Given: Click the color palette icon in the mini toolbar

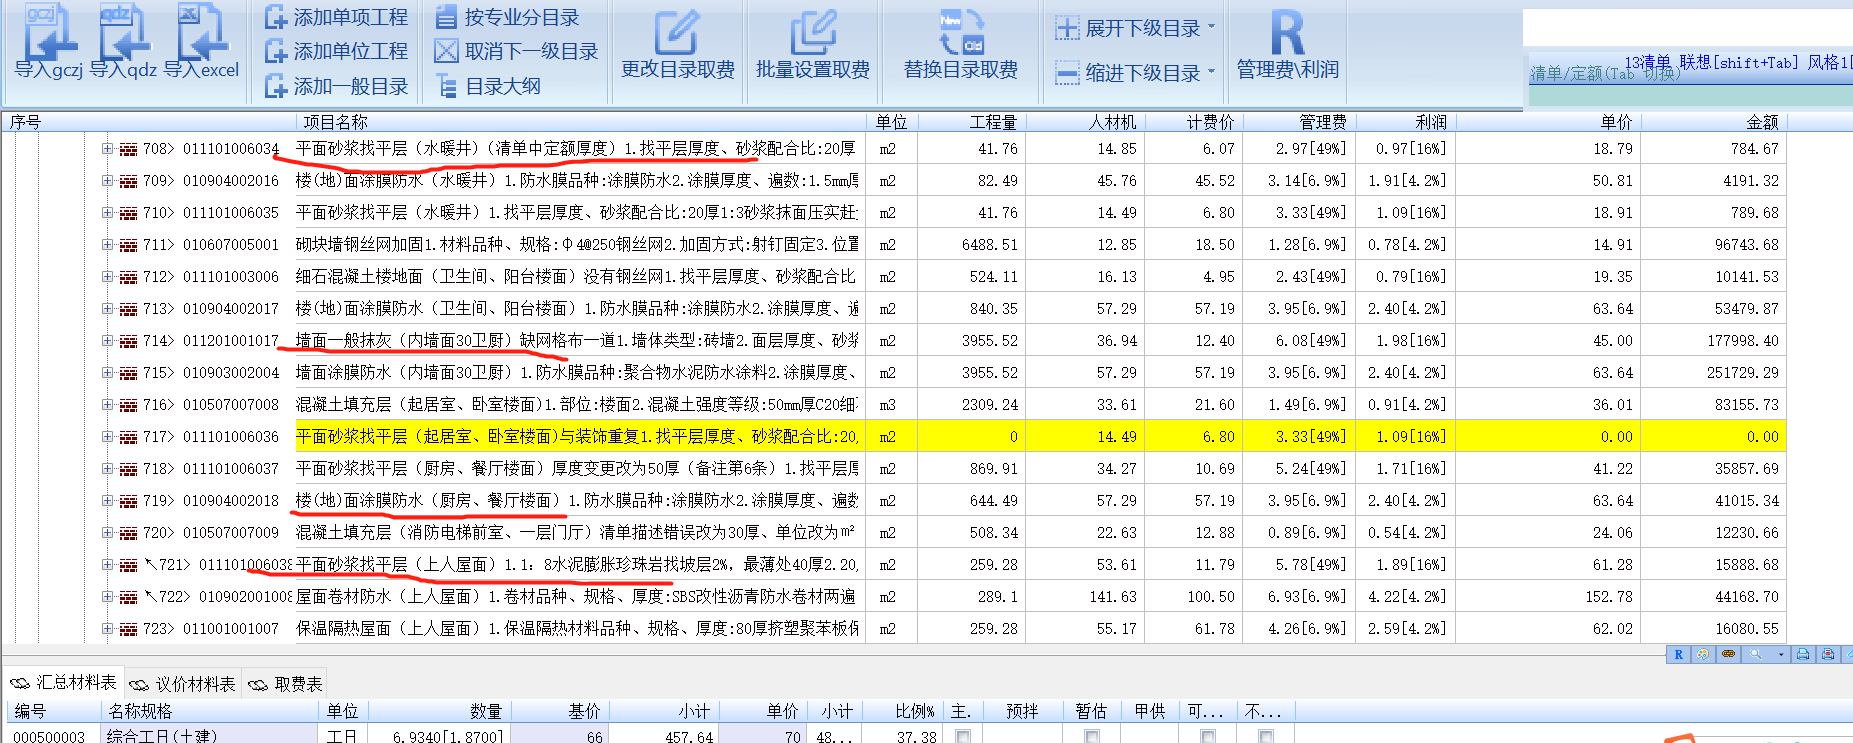Looking at the screenshot, I should click(x=1703, y=654).
